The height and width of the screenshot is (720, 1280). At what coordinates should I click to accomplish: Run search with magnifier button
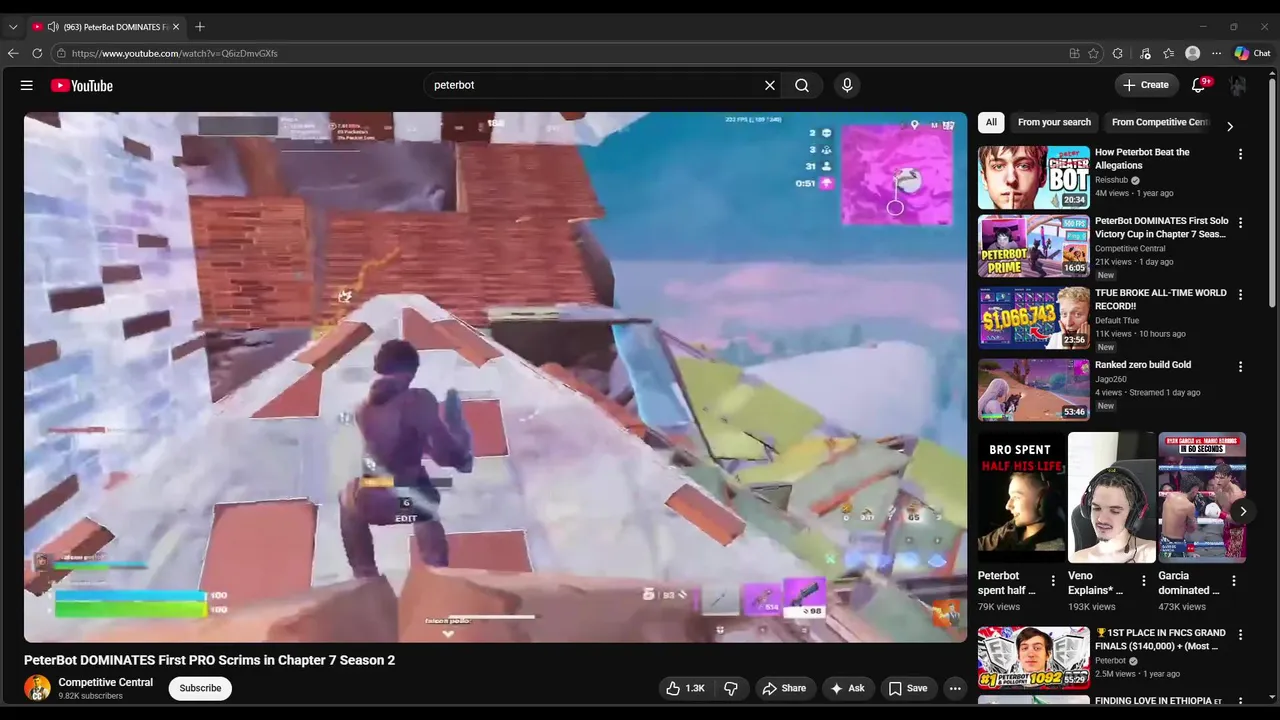click(802, 85)
